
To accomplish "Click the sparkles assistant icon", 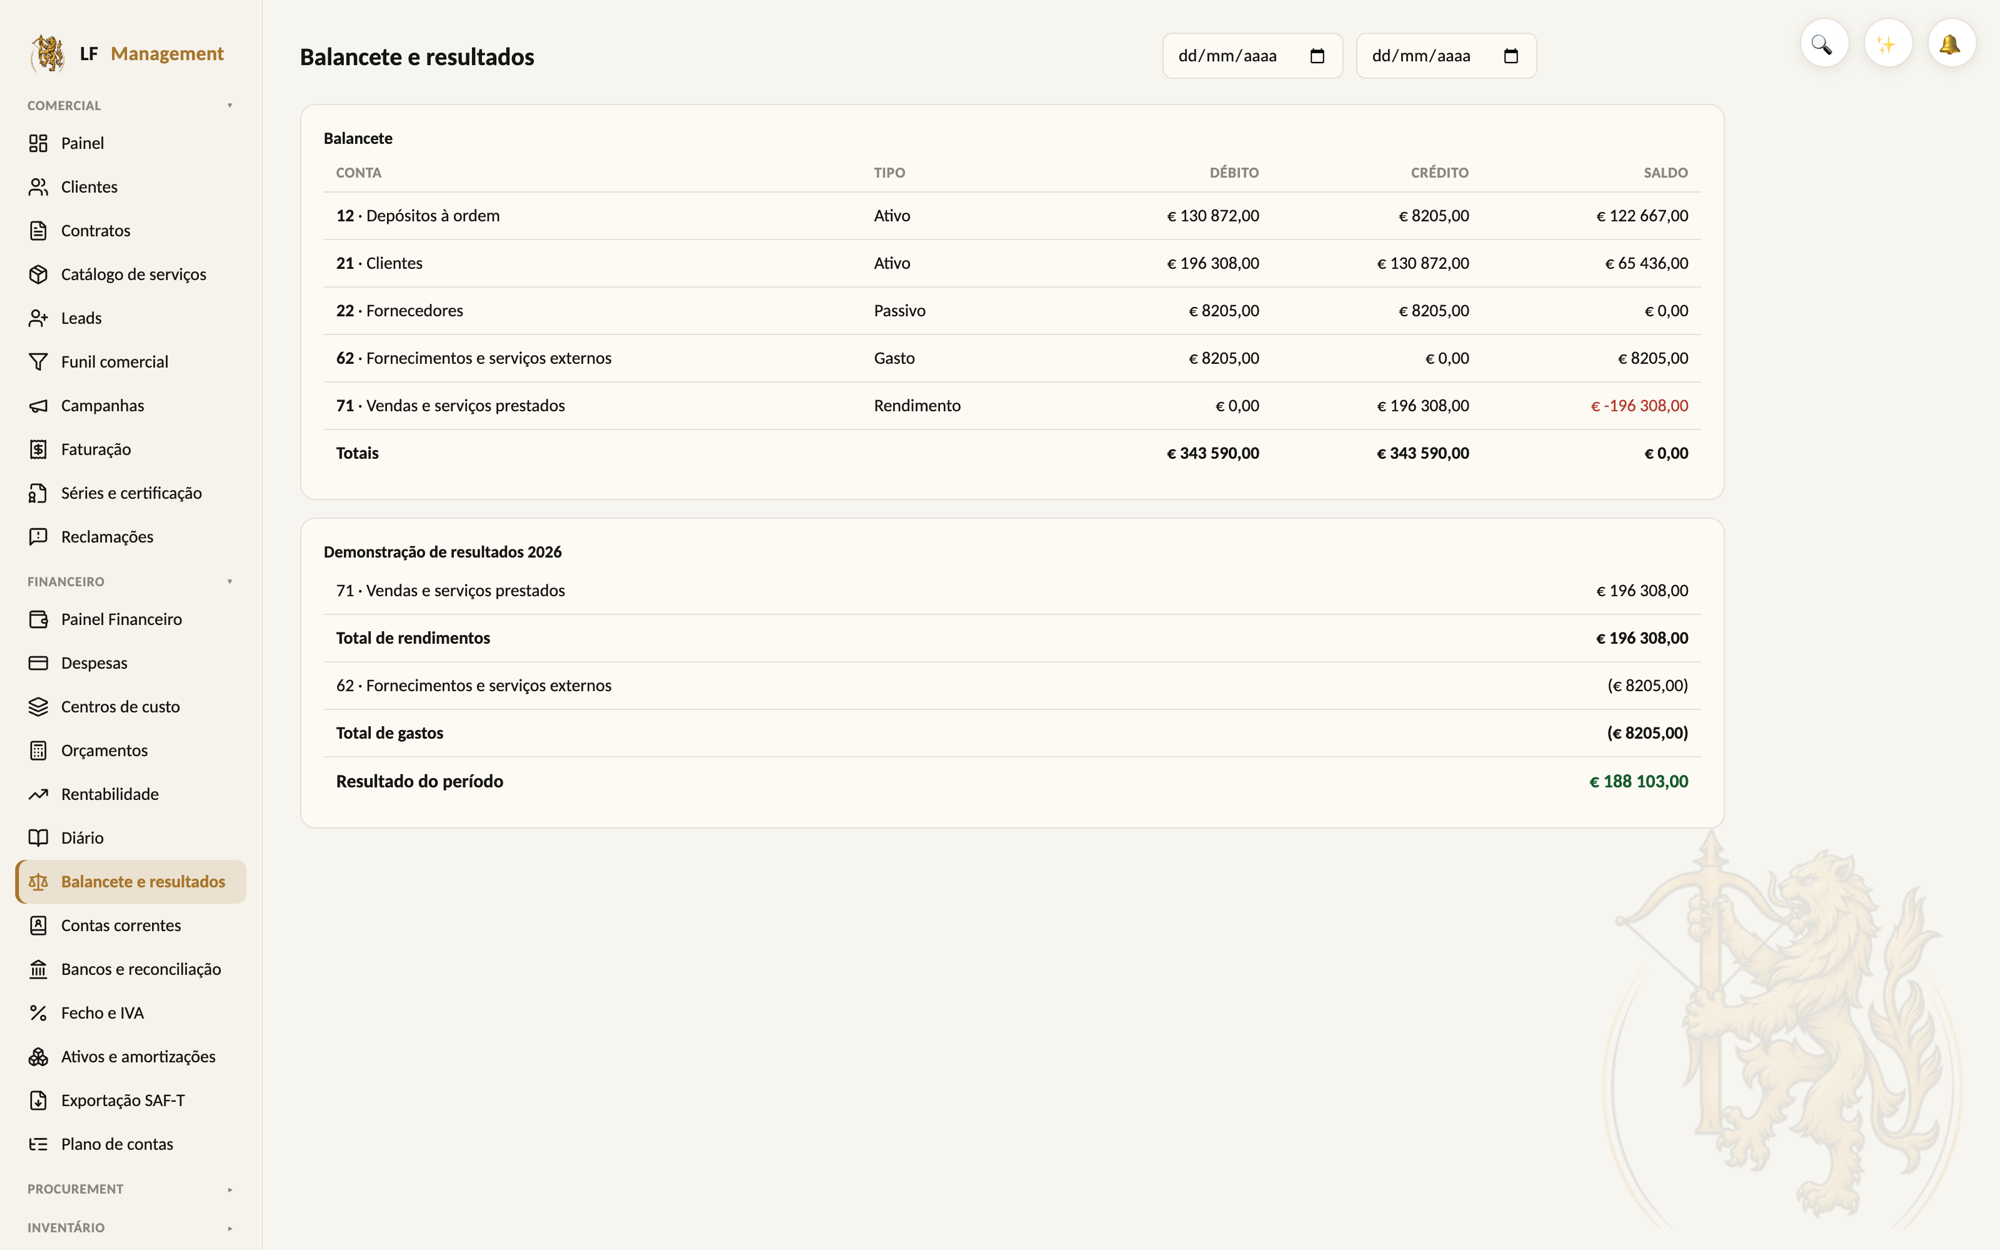I will 1887,44.
